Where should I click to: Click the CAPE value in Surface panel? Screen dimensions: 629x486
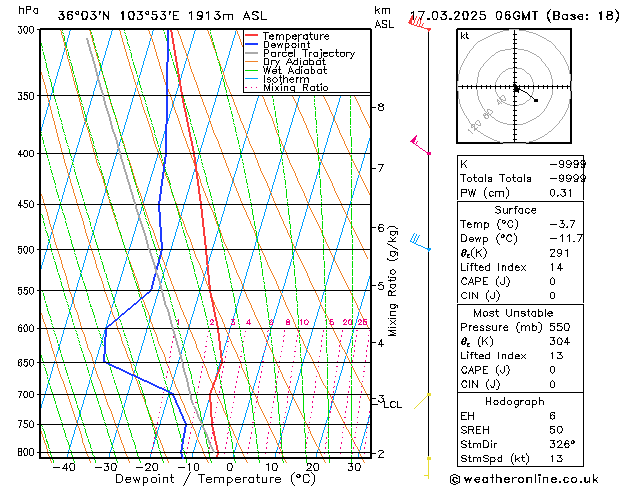(552, 281)
